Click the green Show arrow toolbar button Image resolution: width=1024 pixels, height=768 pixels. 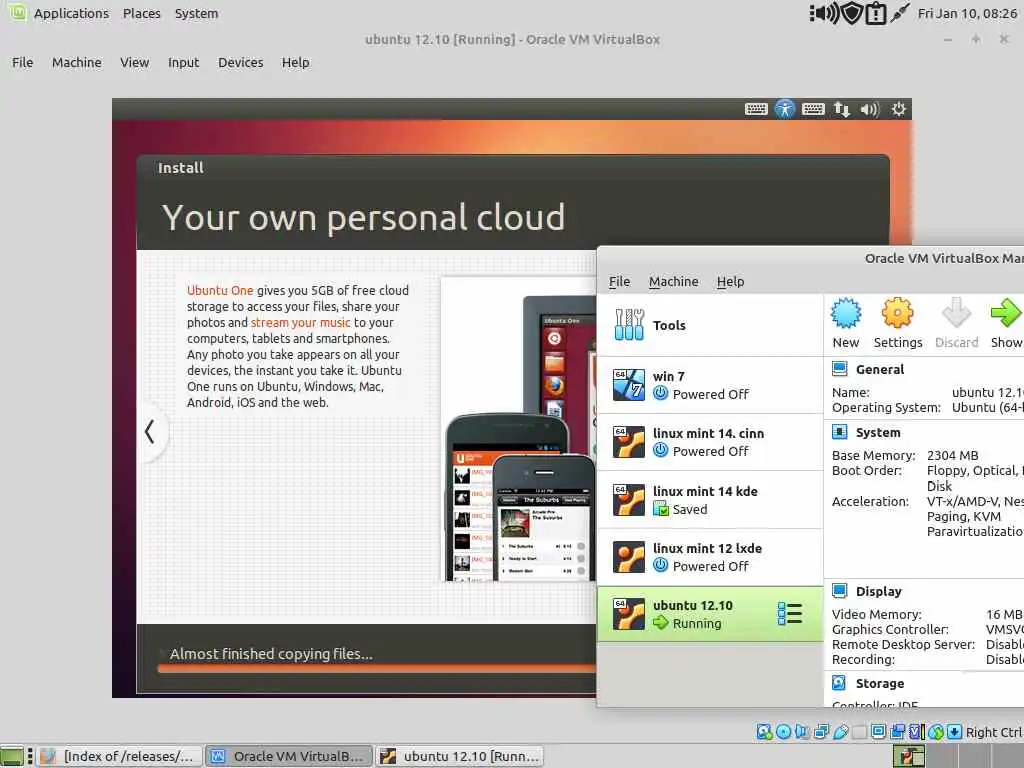1006,313
